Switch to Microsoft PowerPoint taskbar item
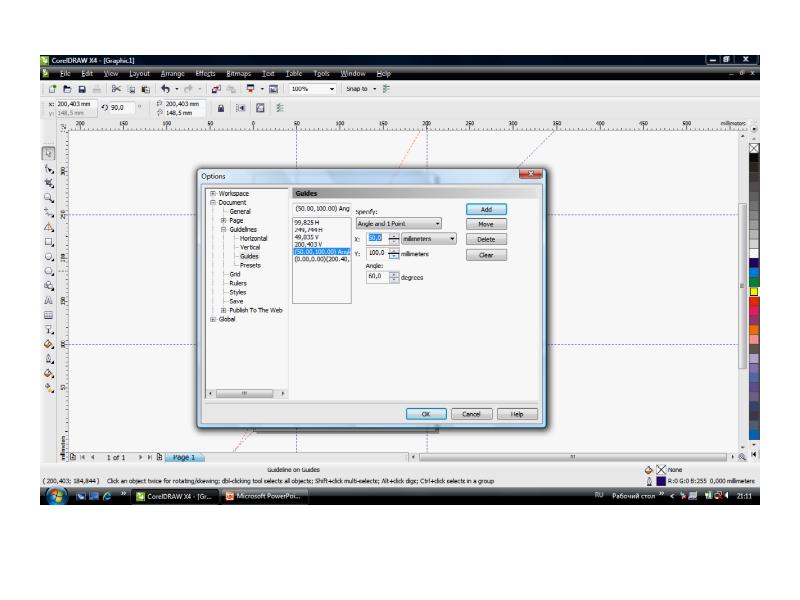This screenshot has height=600, width=800. tap(264, 496)
